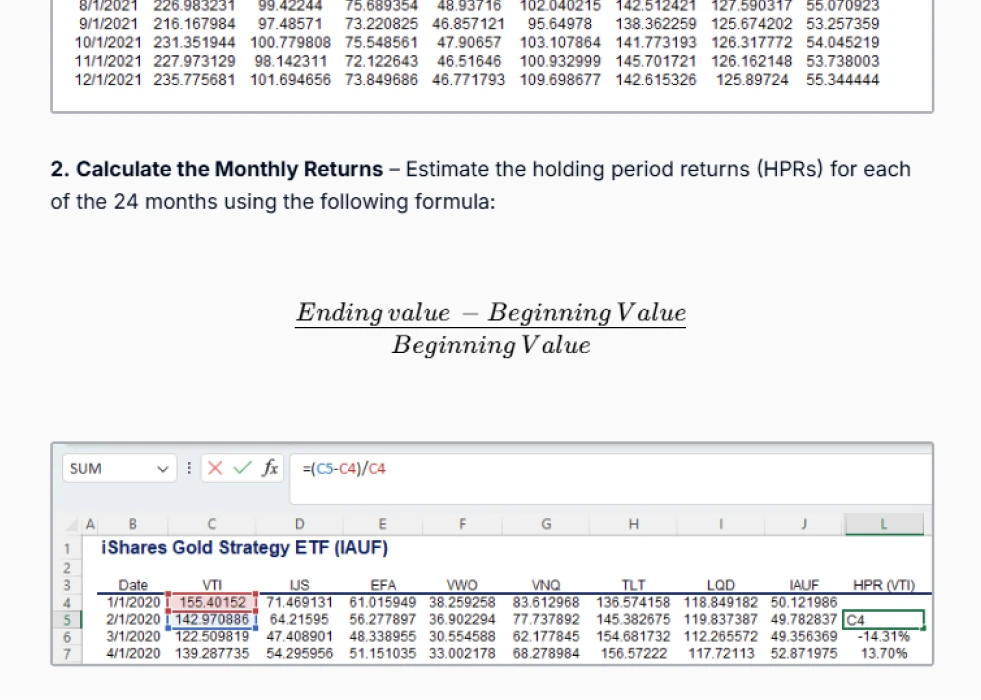981x700 pixels.
Task: Open the Insert Function fx icon
Action: pos(268,468)
